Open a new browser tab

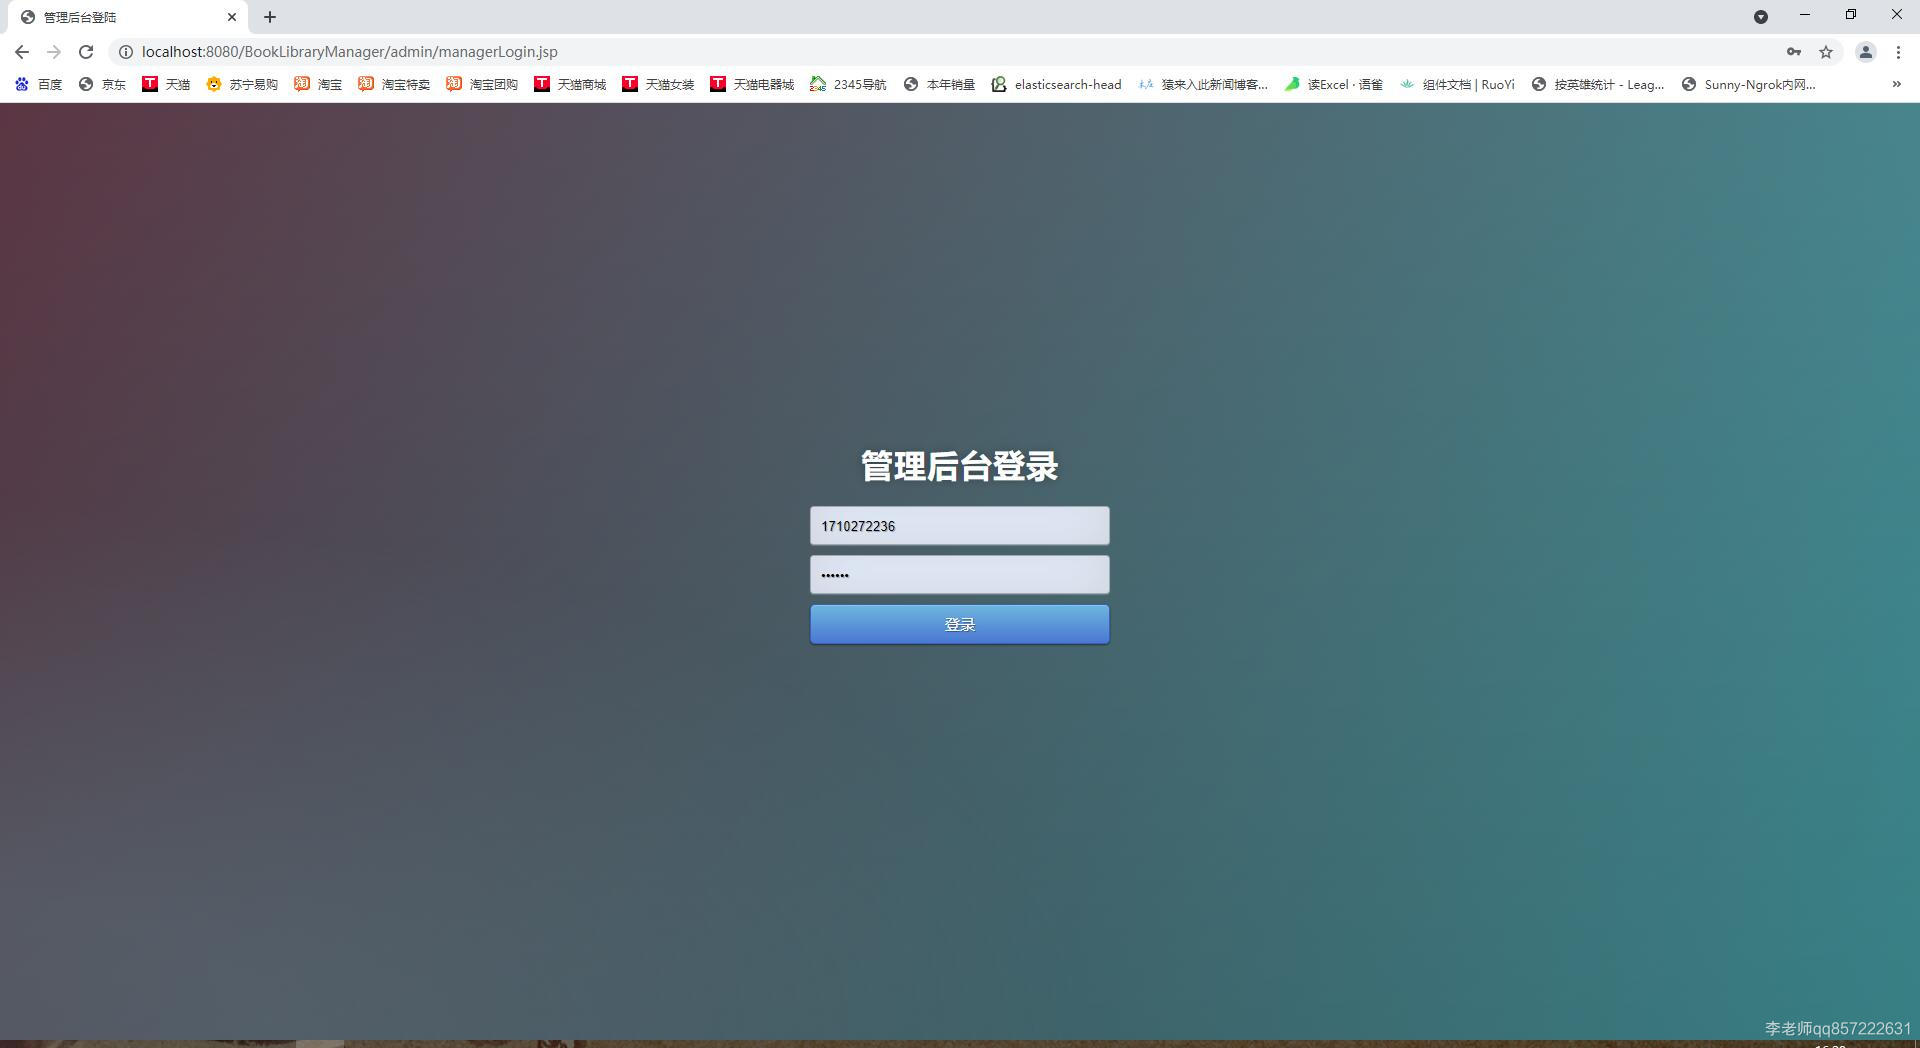(x=268, y=16)
